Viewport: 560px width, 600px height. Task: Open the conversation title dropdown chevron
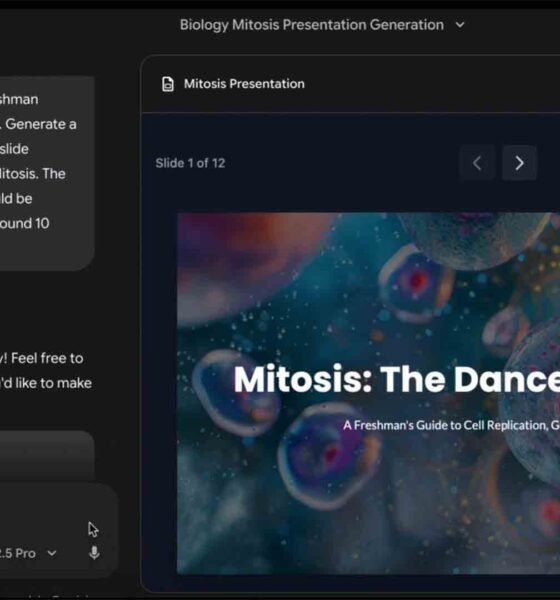460,25
